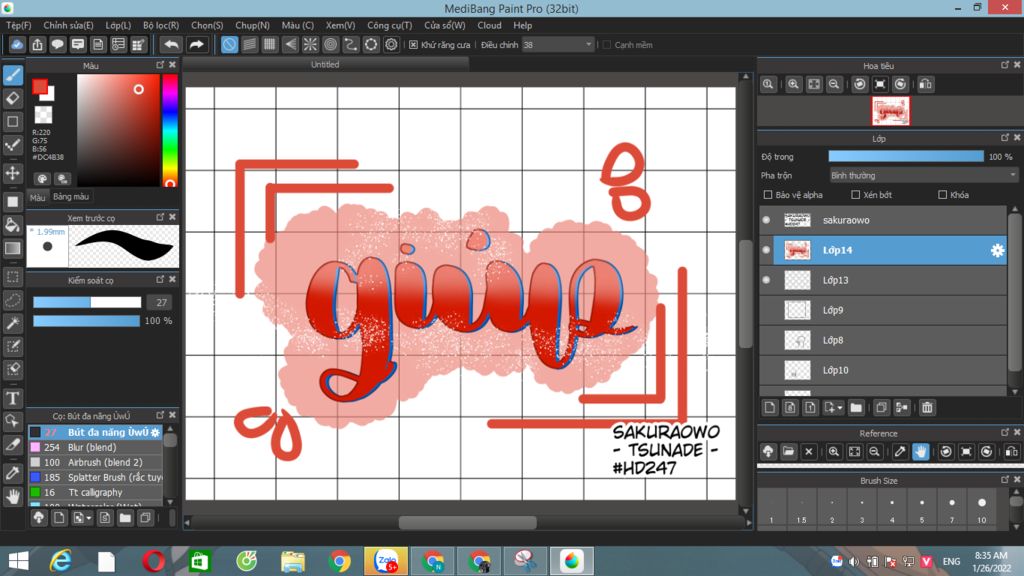Hide the Lớp13 layer
1024x576 pixels.
[x=767, y=280]
